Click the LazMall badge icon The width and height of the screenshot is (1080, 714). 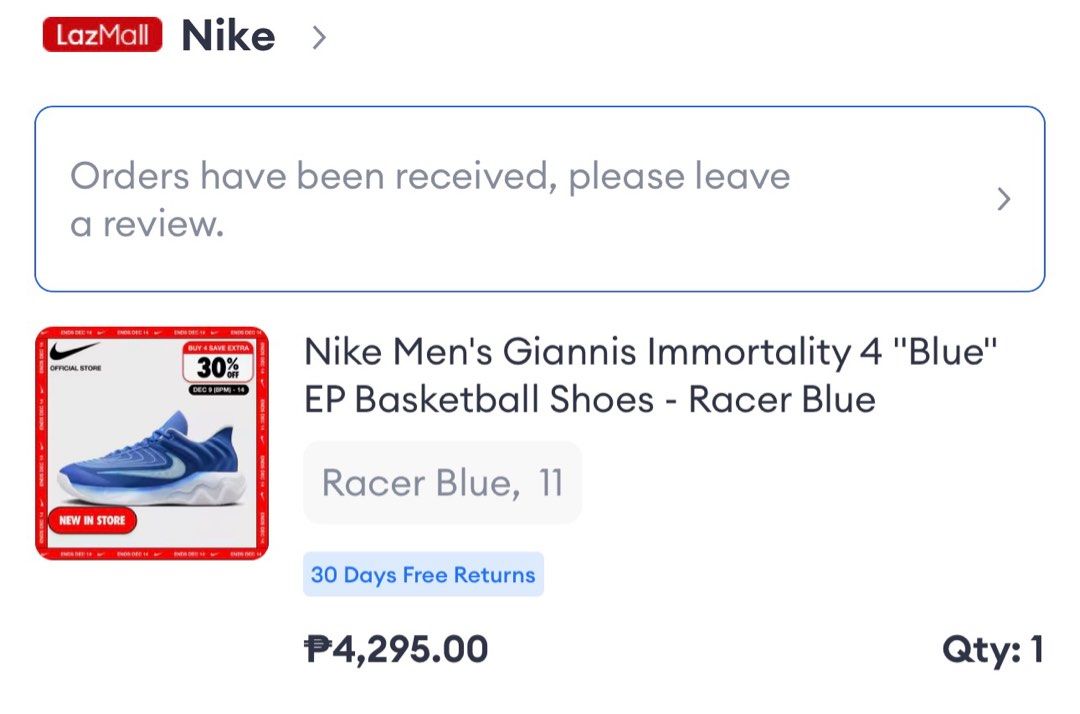[x=100, y=36]
